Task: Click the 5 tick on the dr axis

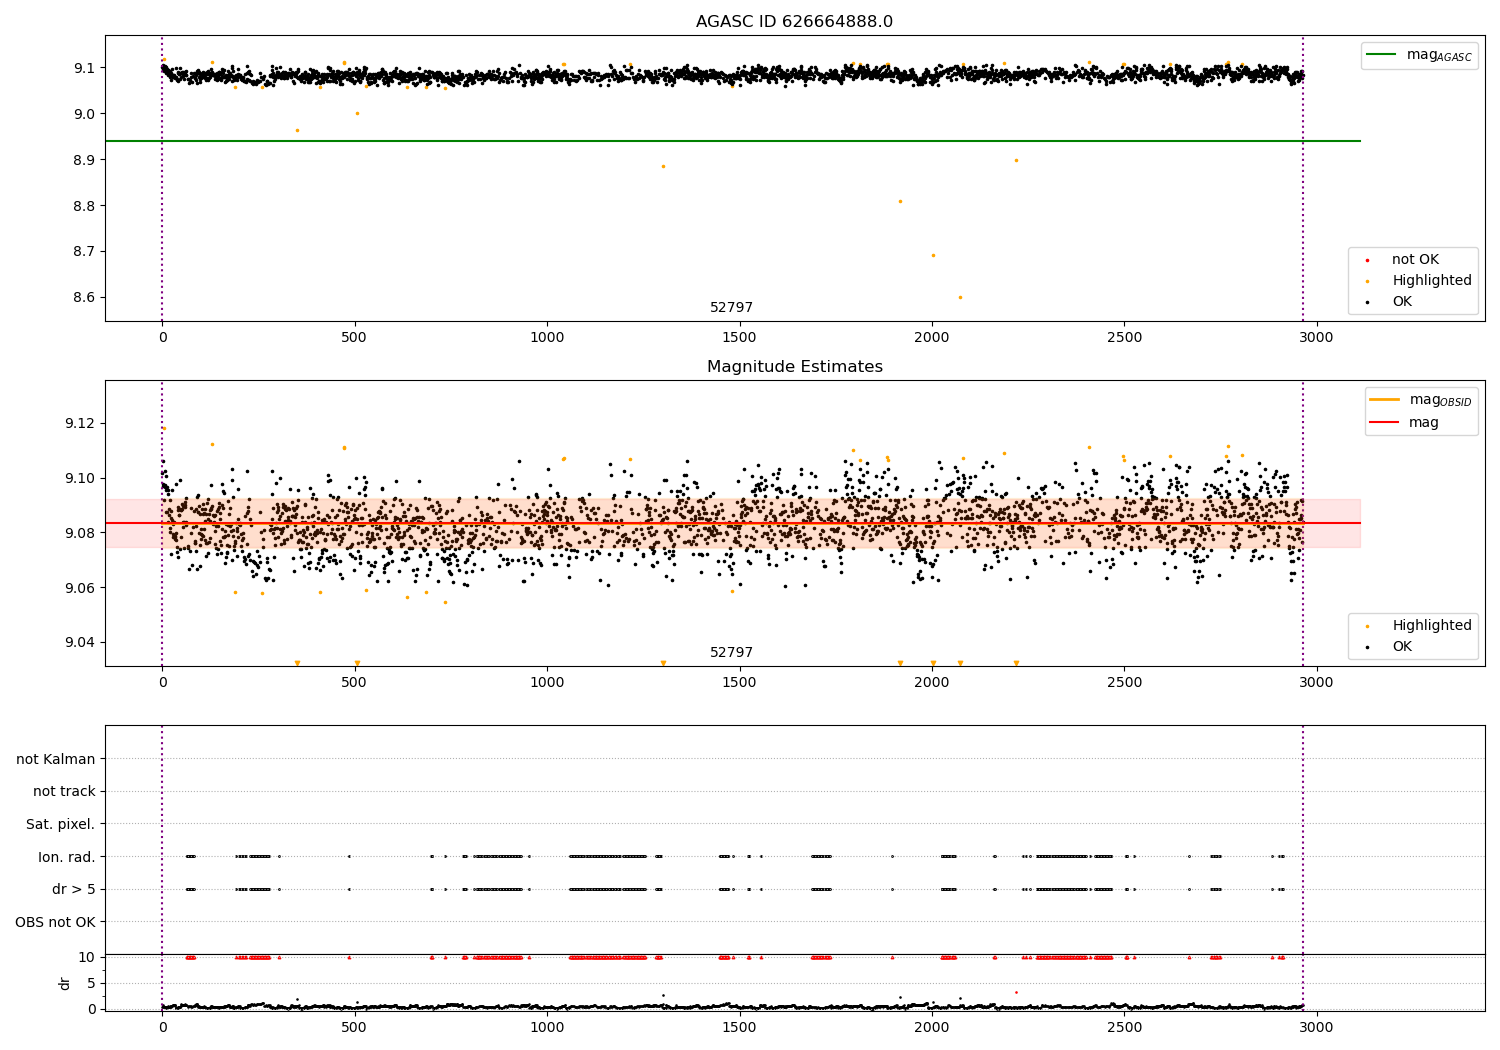Action: pyautogui.click(x=91, y=984)
